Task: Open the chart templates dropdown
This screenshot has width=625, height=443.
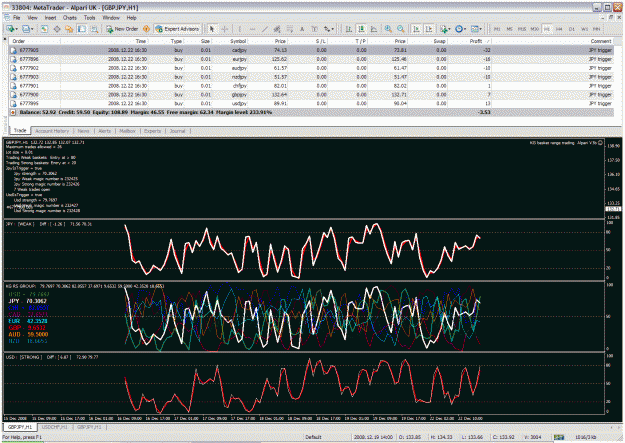Action: (x=476, y=29)
